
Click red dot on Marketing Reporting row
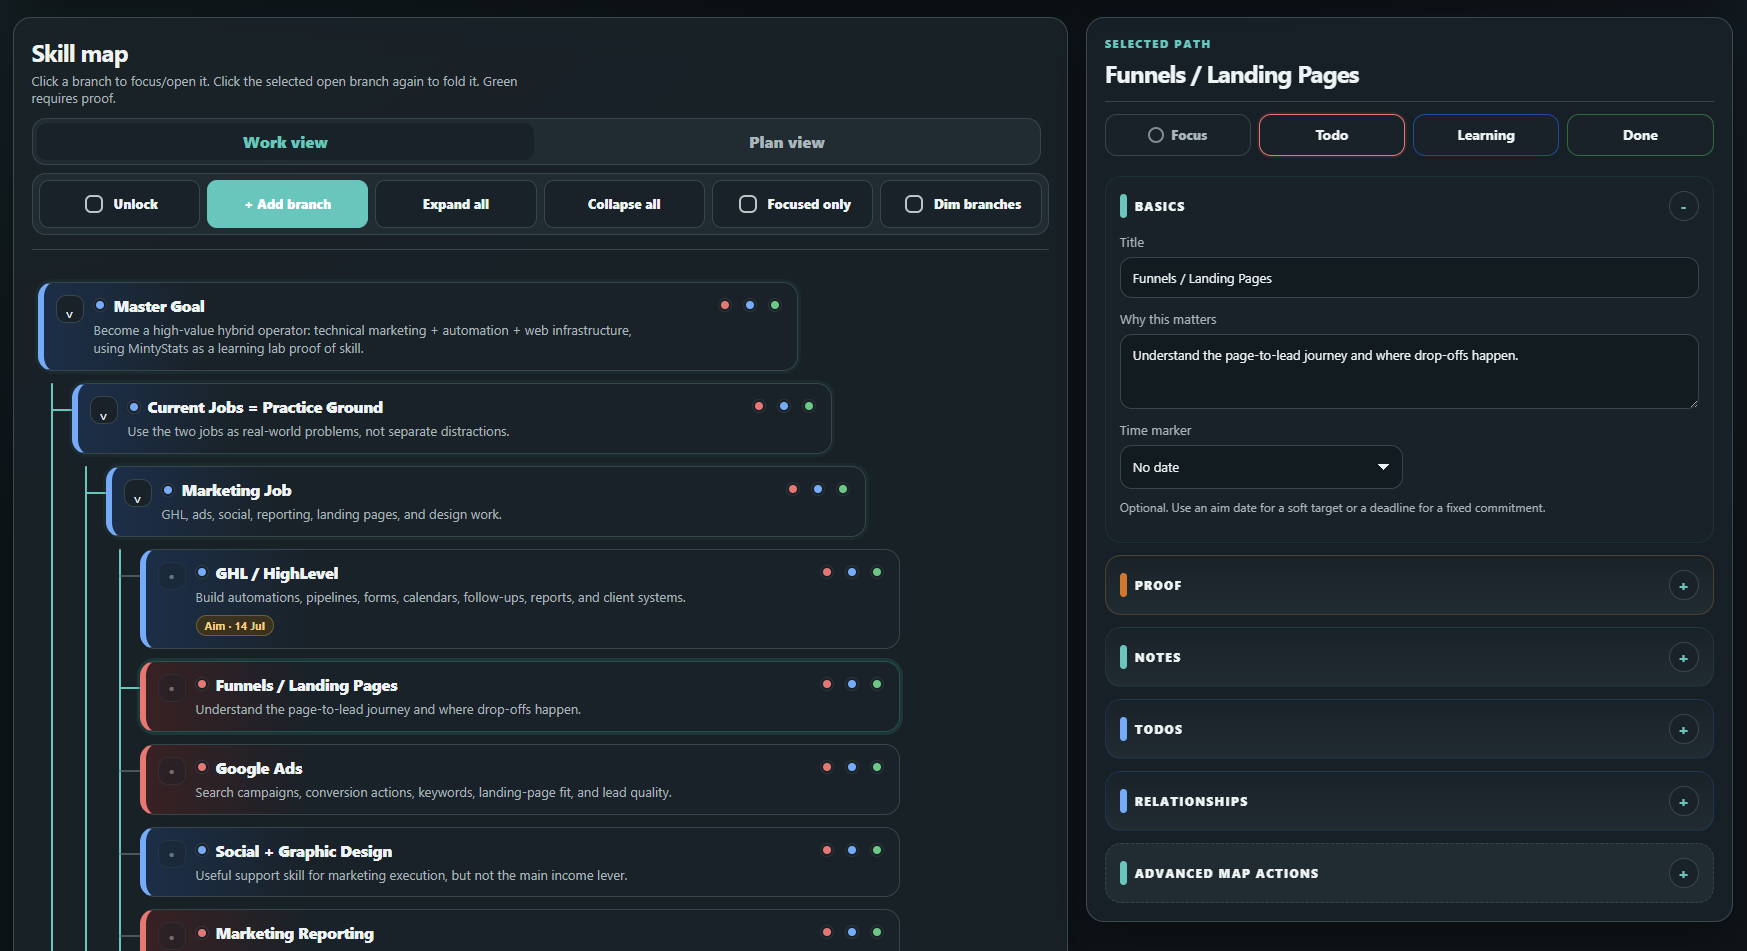(x=827, y=932)
